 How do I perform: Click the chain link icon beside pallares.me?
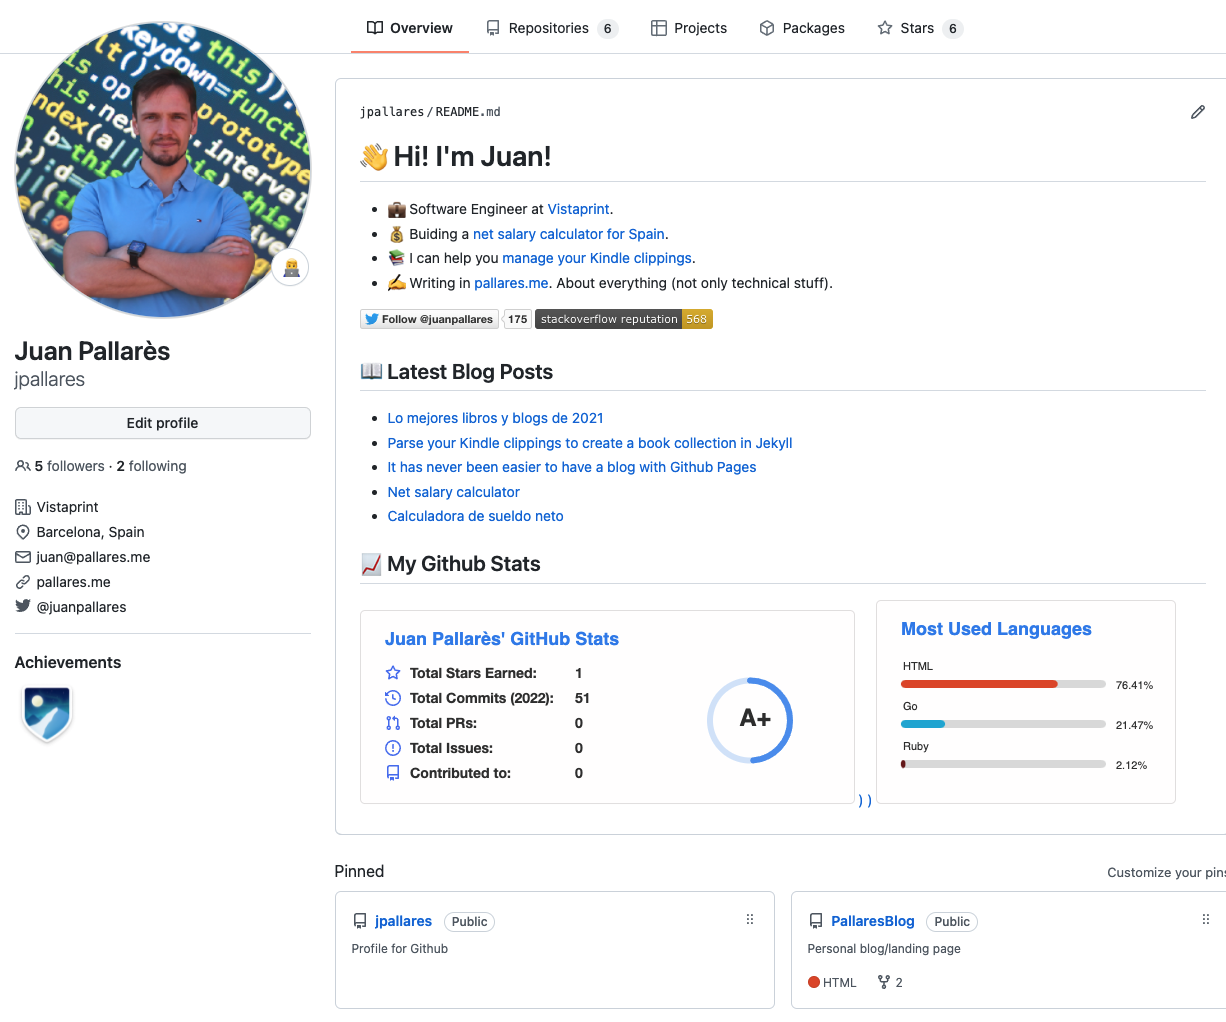22,582
